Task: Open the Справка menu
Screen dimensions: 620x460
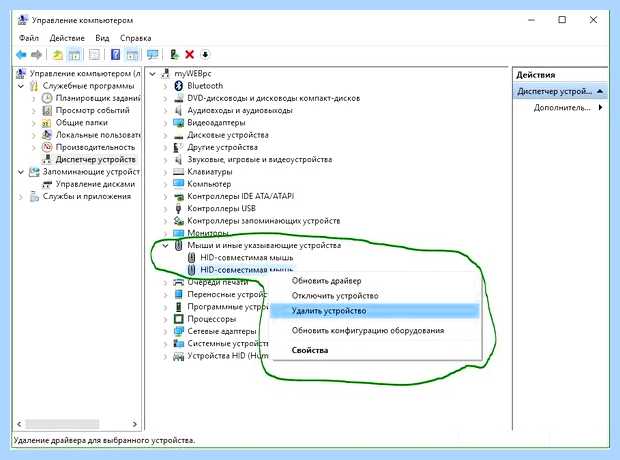Action: pos(136,38)
